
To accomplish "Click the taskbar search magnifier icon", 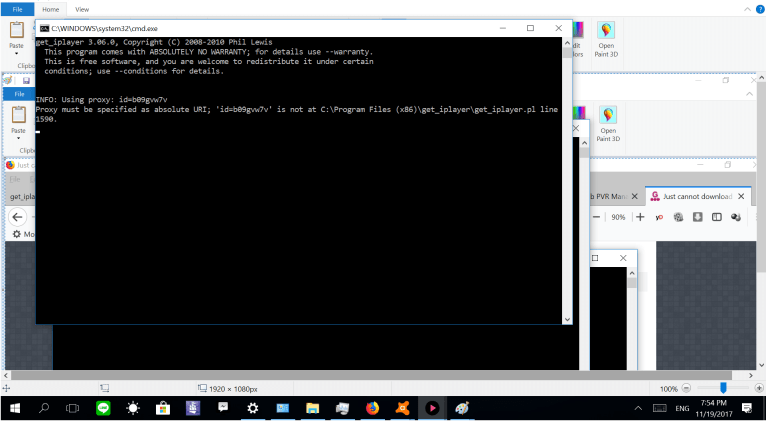I will pyautogui.click(x=45, y=408).
